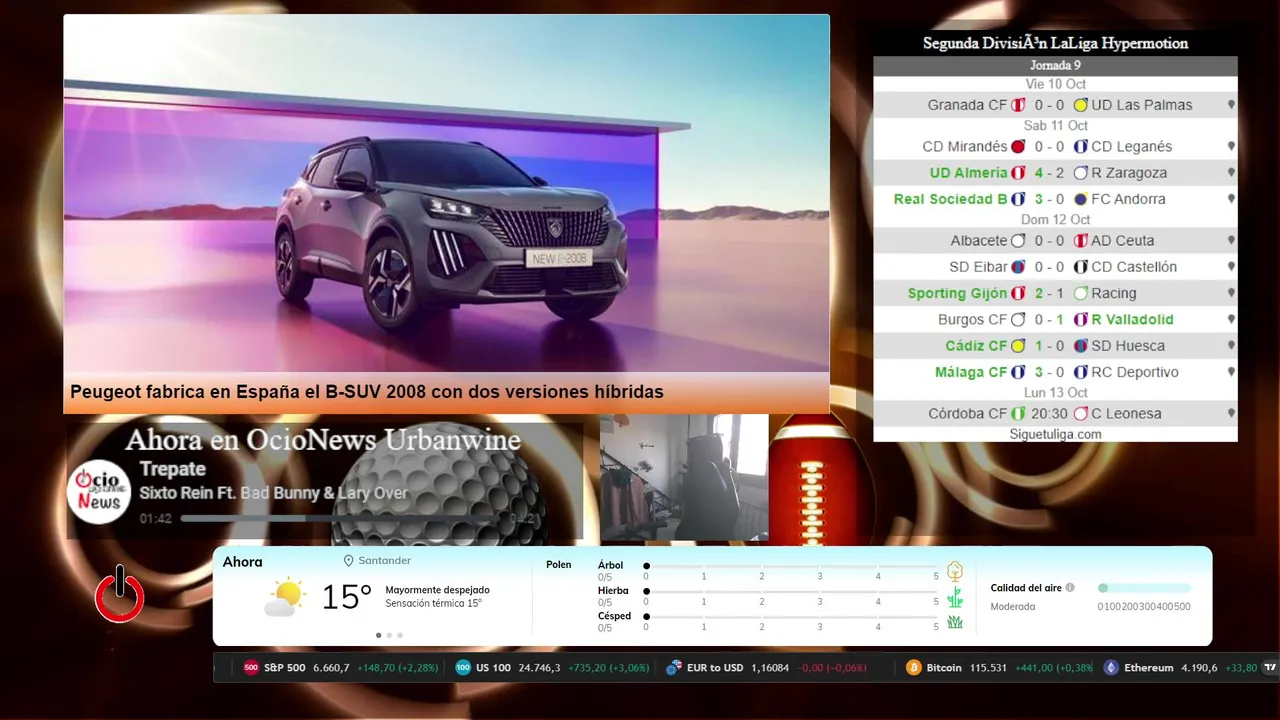Click the R Valladolid purple crest
This screenshot has width=1280, height=720.
[x=1080, y=320]
